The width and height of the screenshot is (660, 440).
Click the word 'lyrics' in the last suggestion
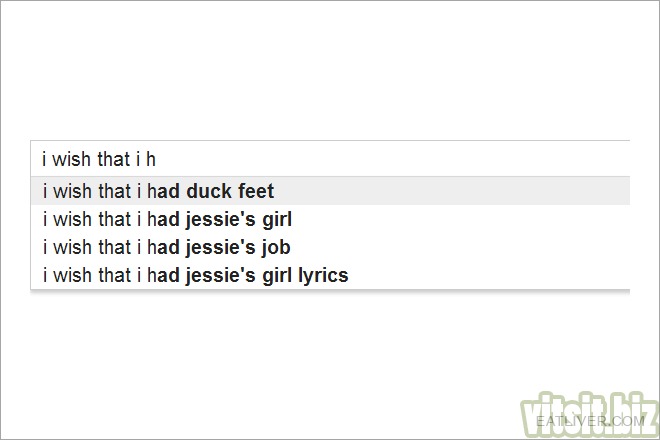coord(323,276)
